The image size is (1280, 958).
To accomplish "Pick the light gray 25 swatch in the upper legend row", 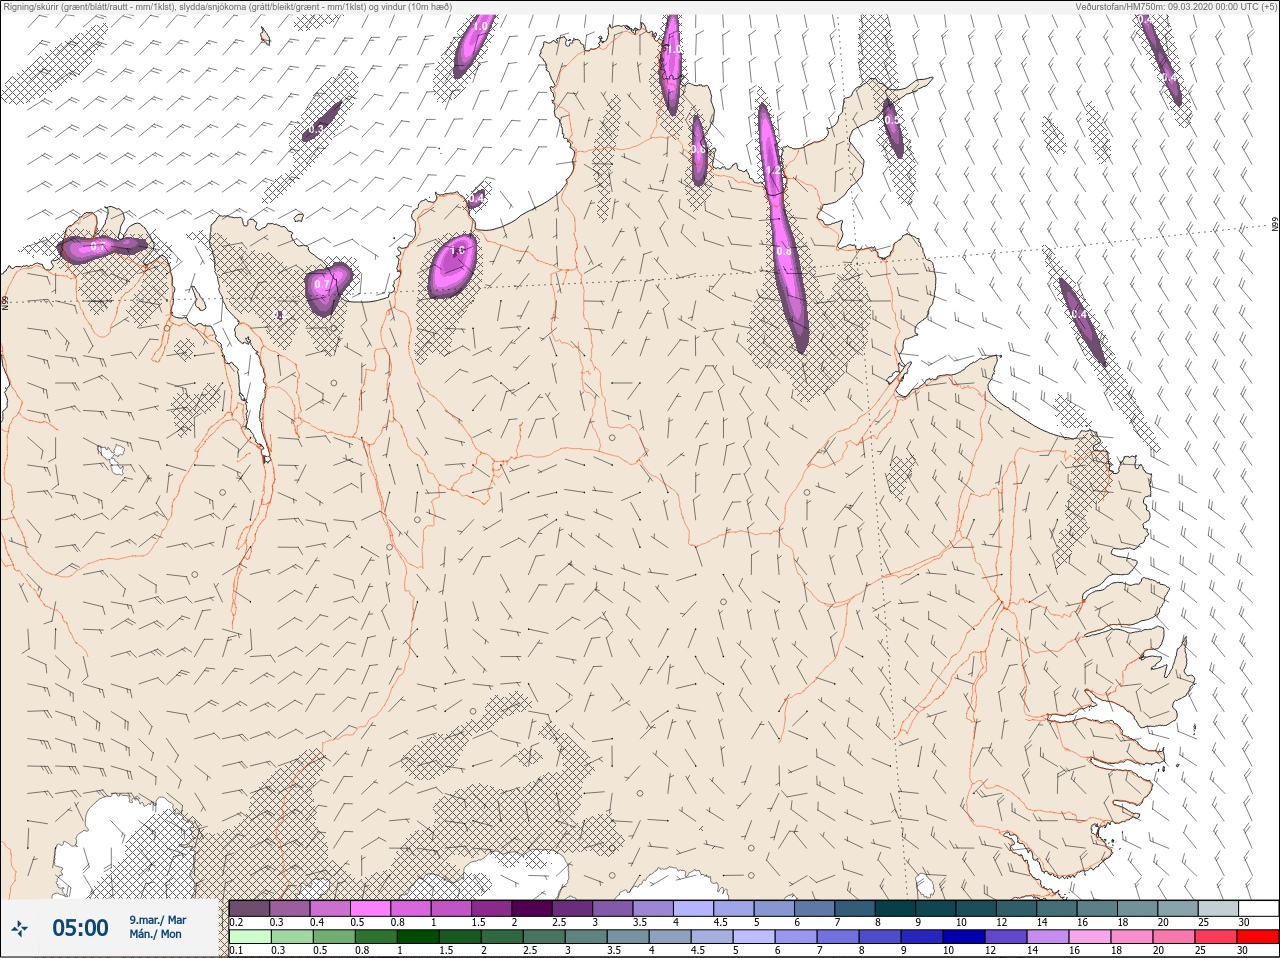I will coord(1218,908).
